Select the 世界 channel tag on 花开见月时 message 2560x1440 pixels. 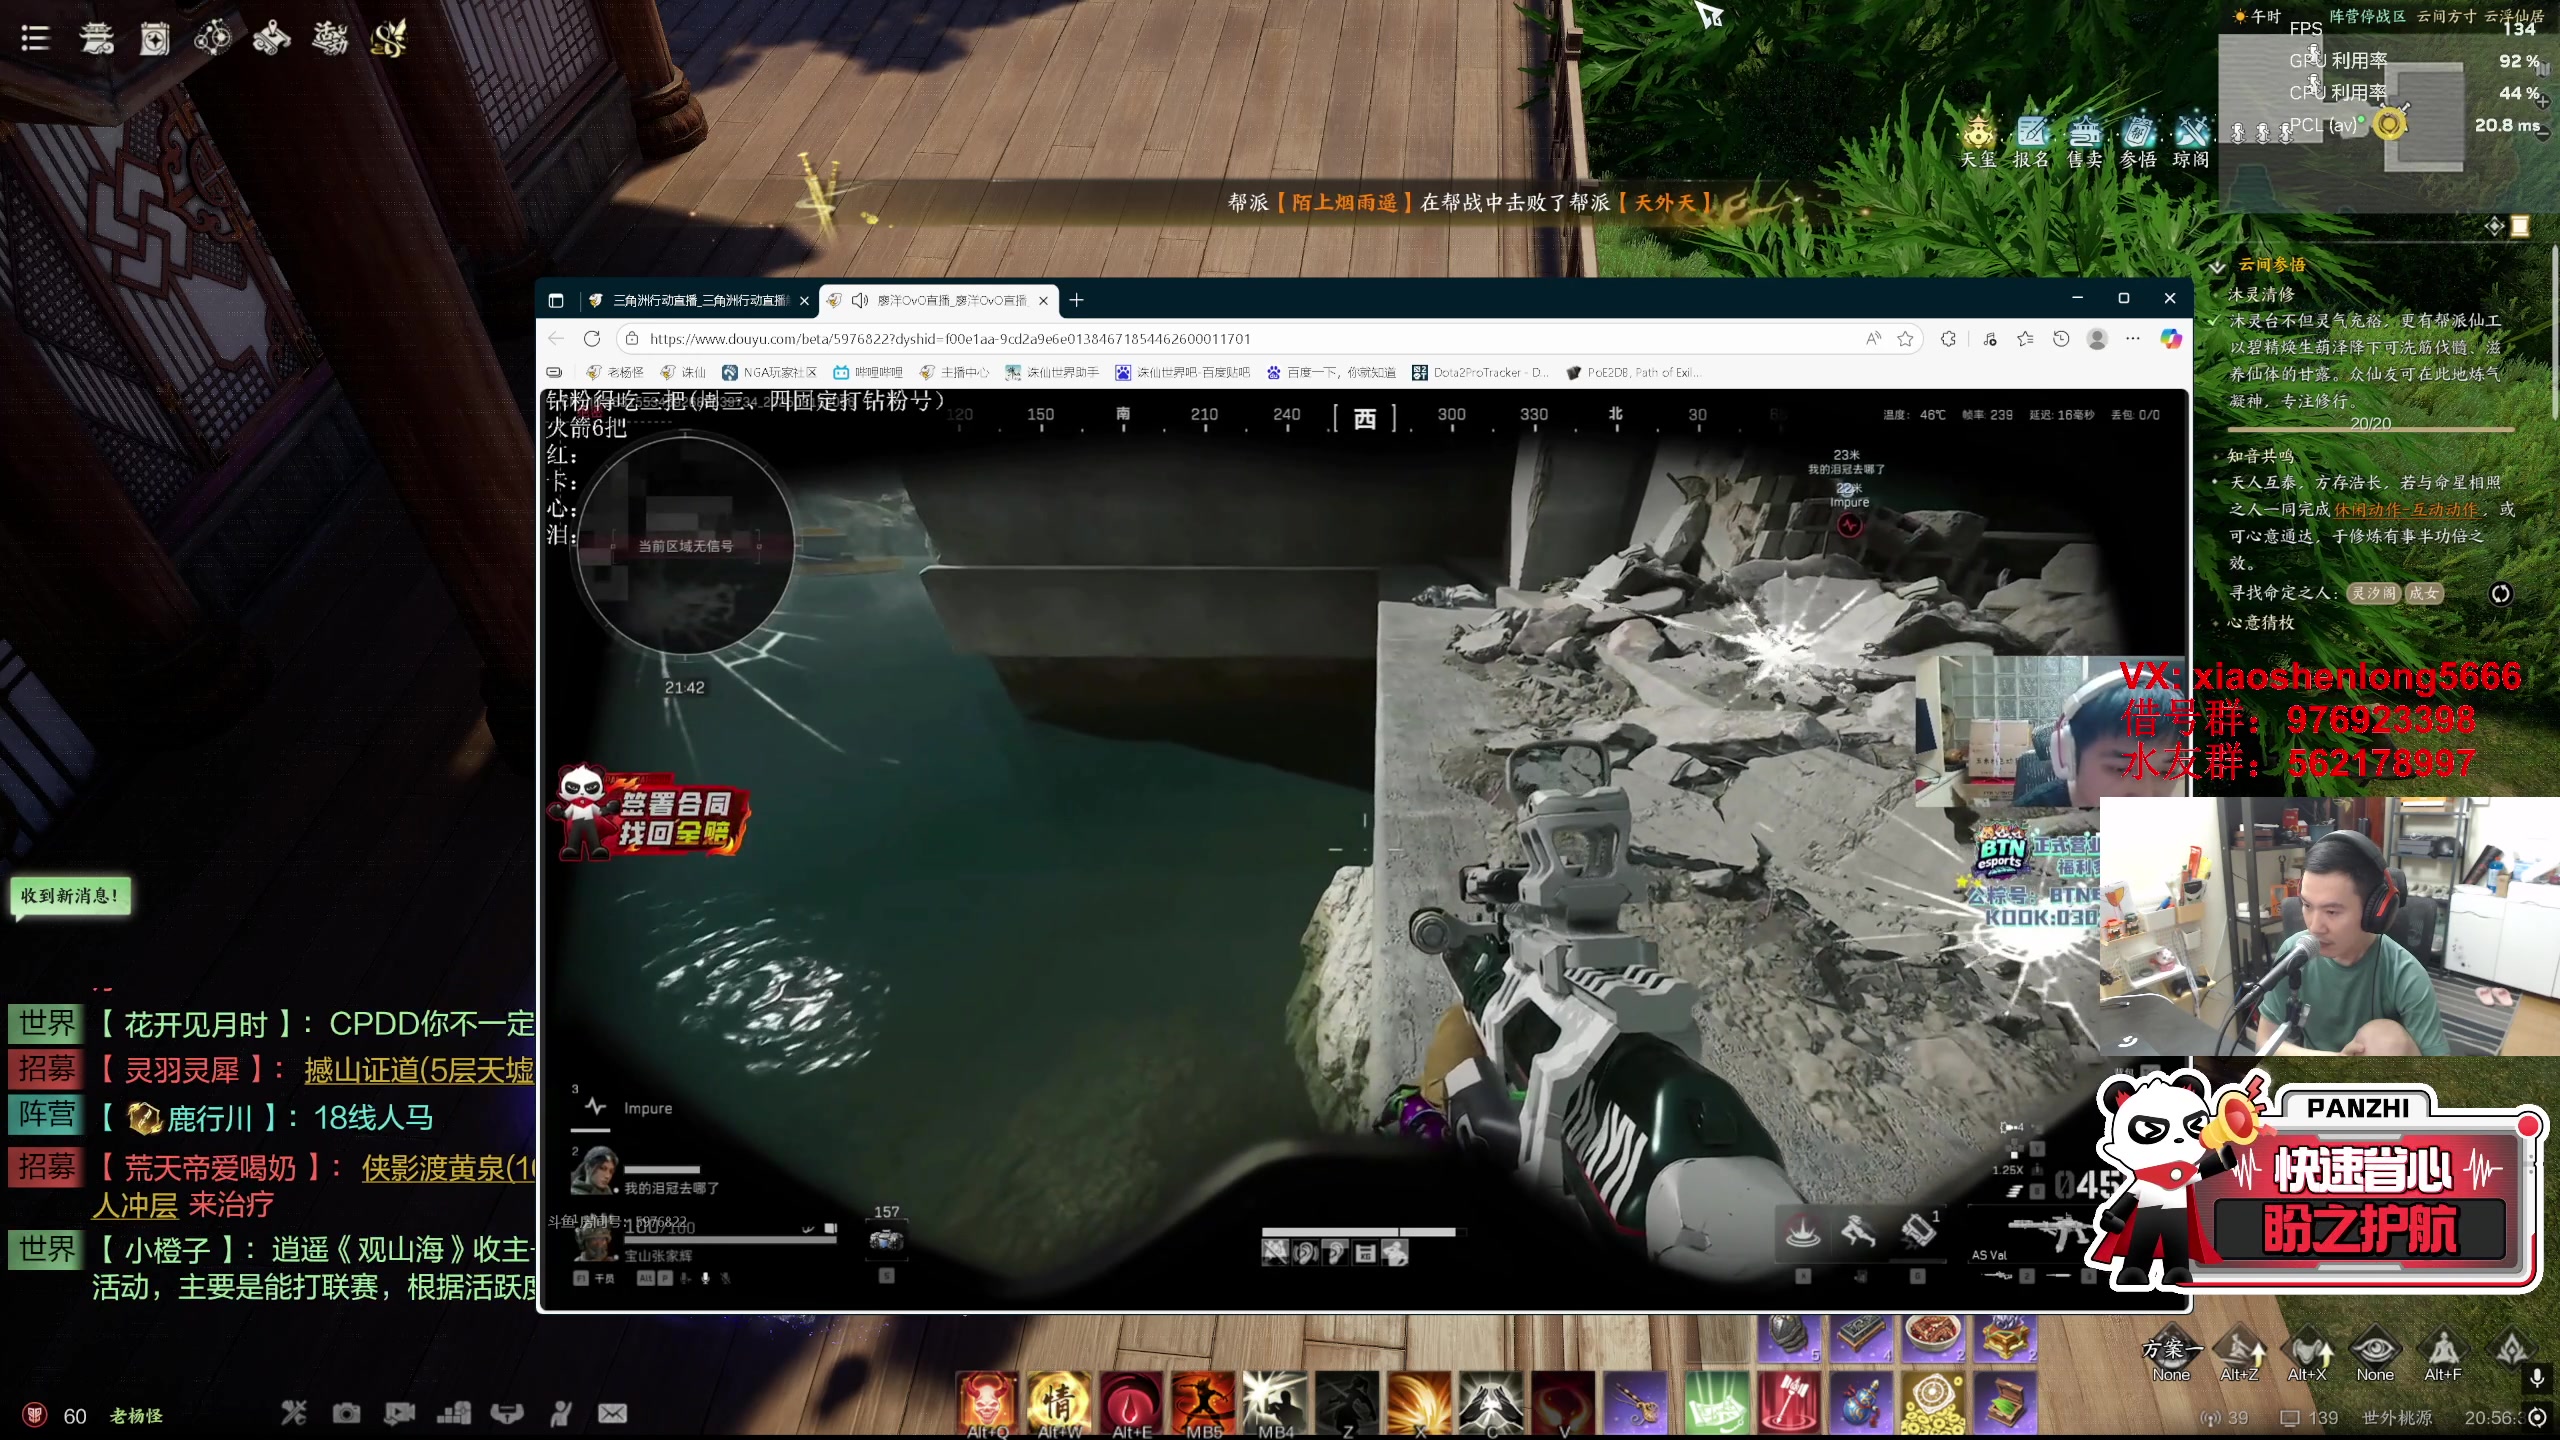pyautogui.click(x=47, y=1023)
